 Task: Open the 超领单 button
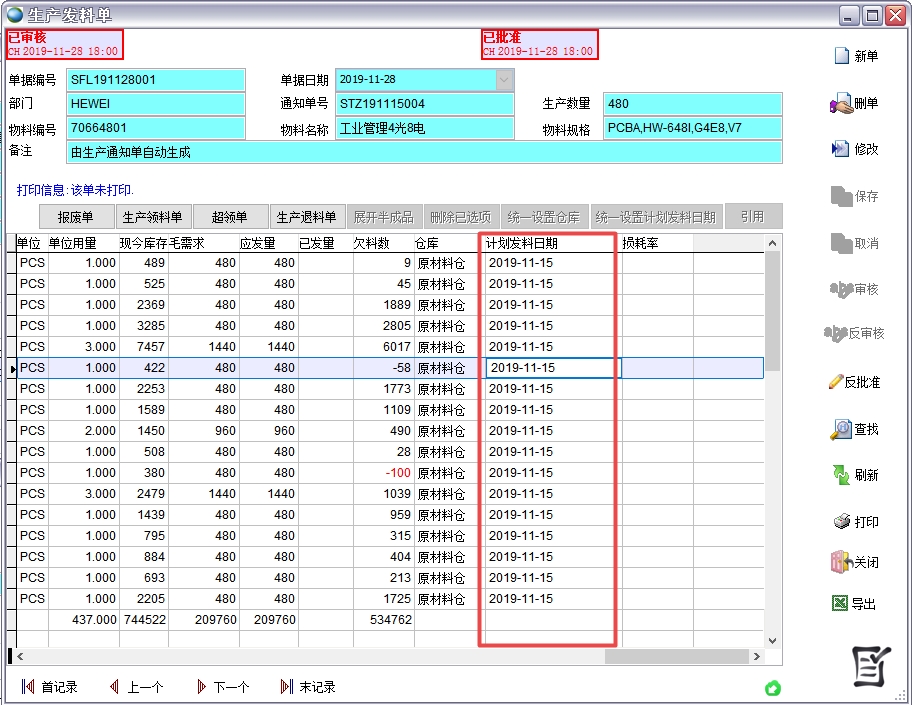(229, 217)
